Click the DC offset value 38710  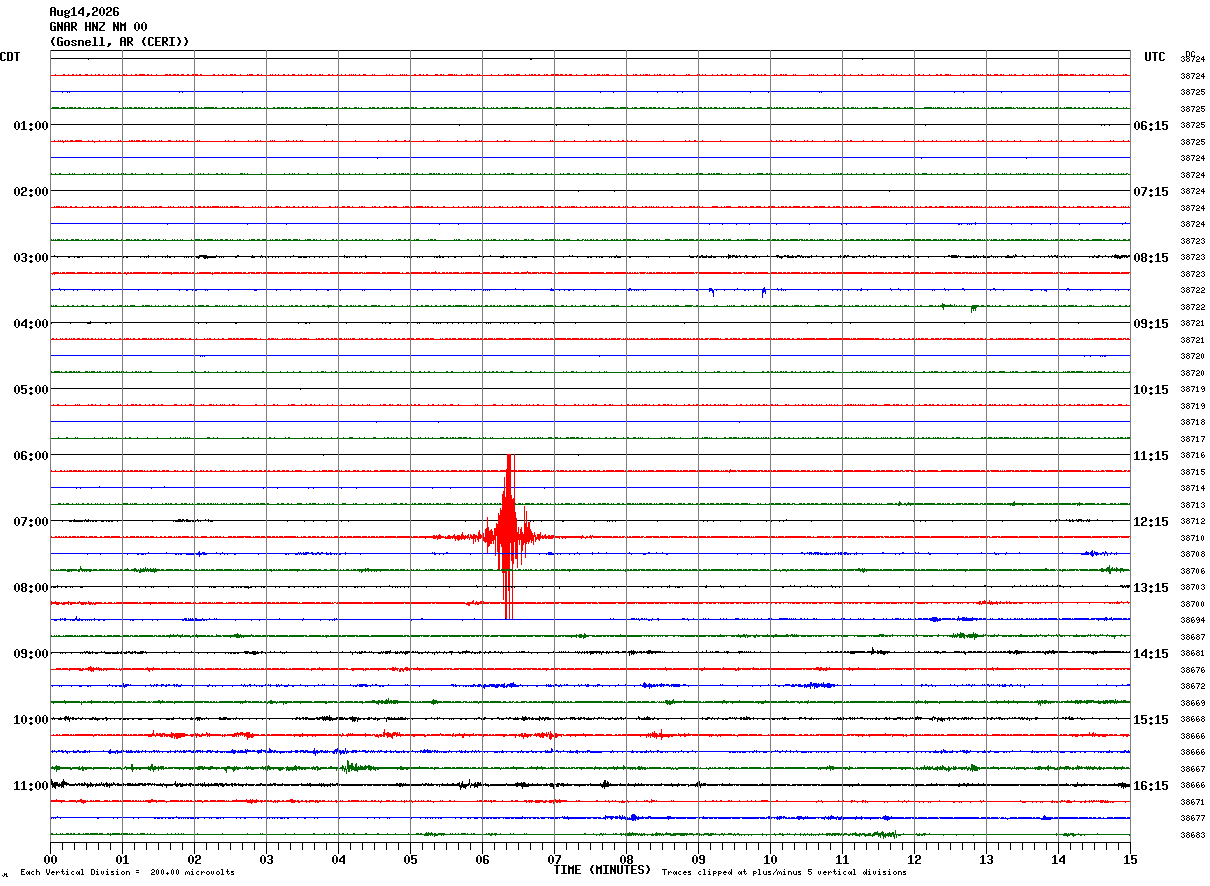[1193, 538]
